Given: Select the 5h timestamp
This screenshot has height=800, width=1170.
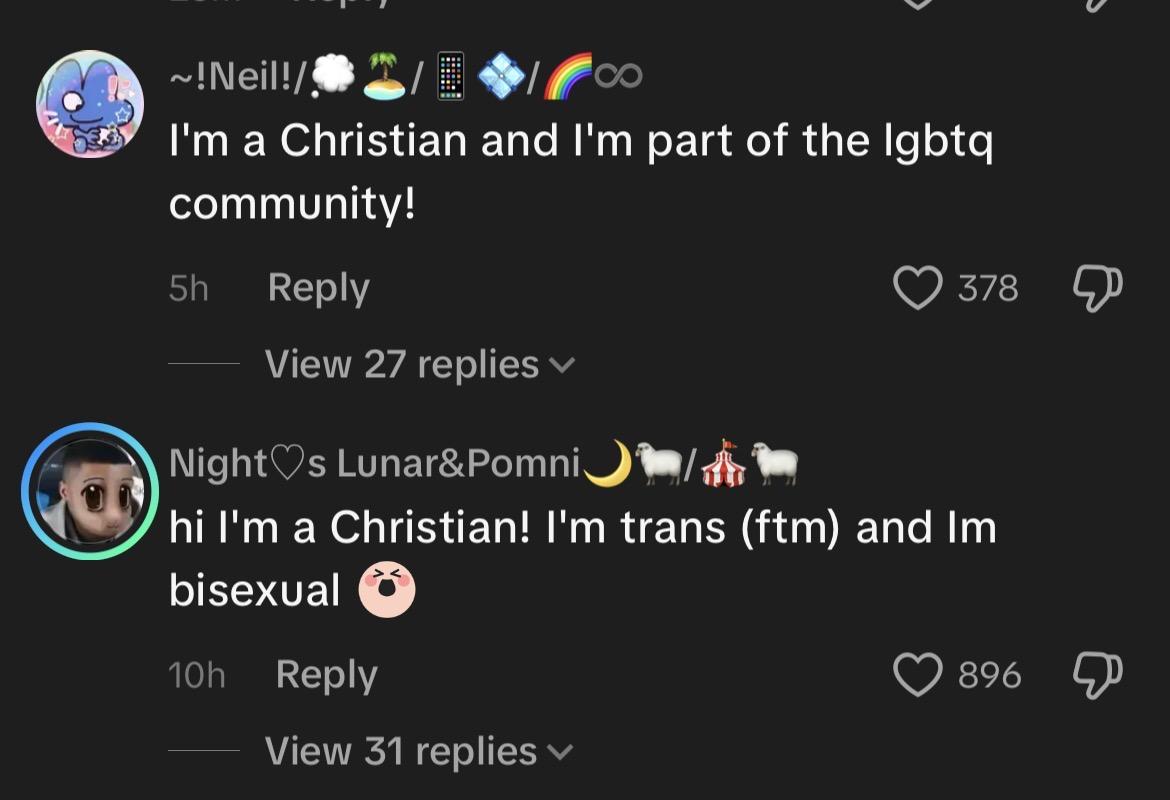Looking at the screenshot, I should click(x=188, y=289).
